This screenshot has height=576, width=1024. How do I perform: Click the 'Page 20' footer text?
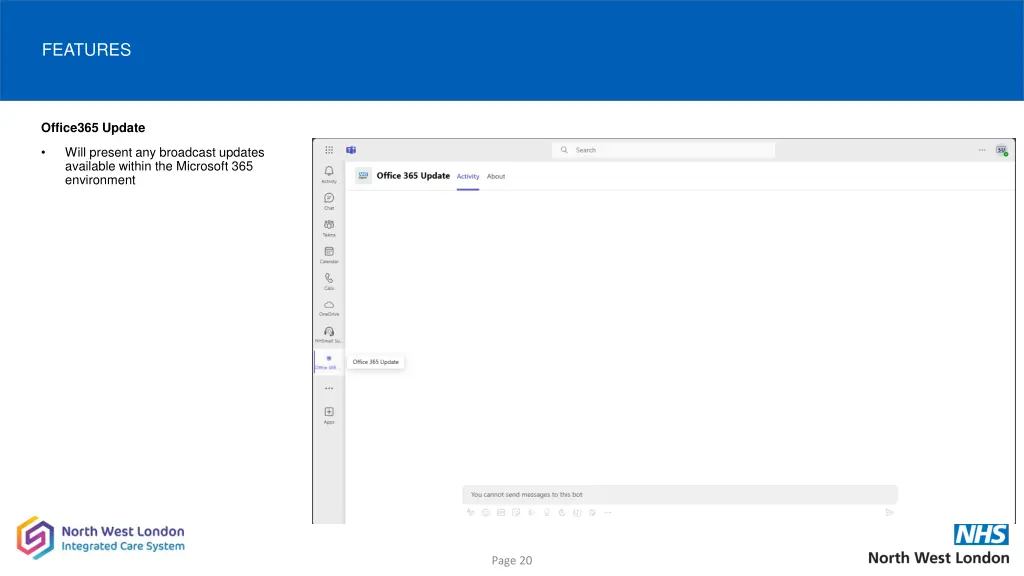[x=512, y=560]
